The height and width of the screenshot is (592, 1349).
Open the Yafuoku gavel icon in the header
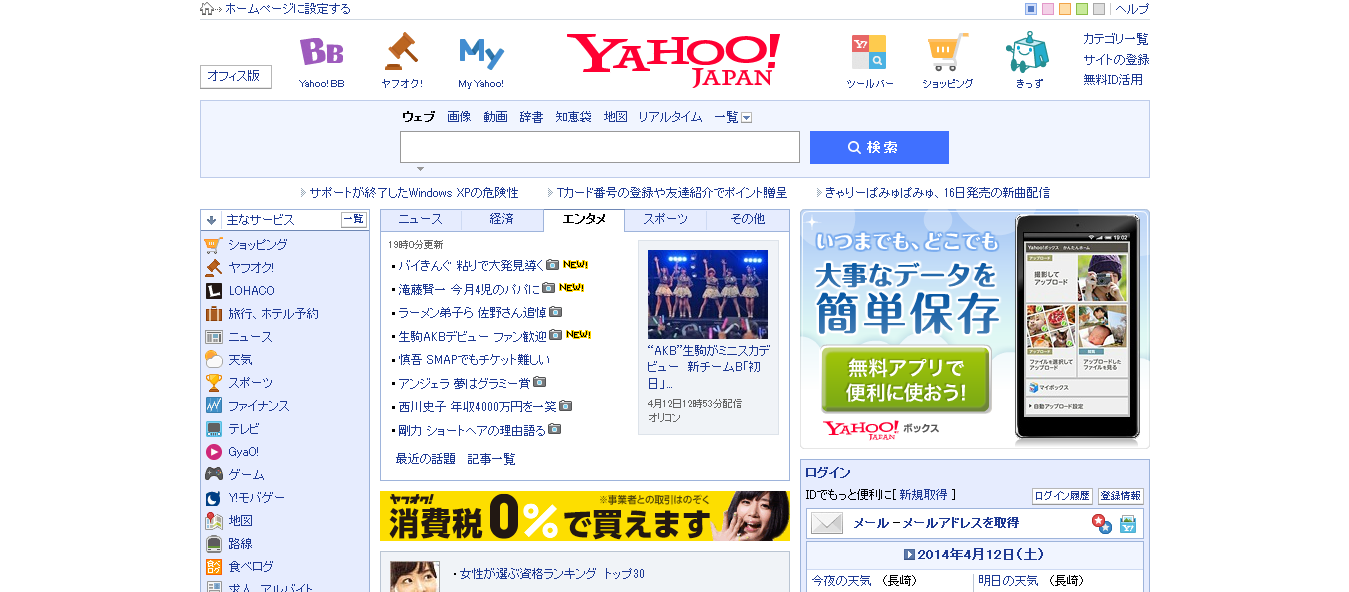point(401,51)
